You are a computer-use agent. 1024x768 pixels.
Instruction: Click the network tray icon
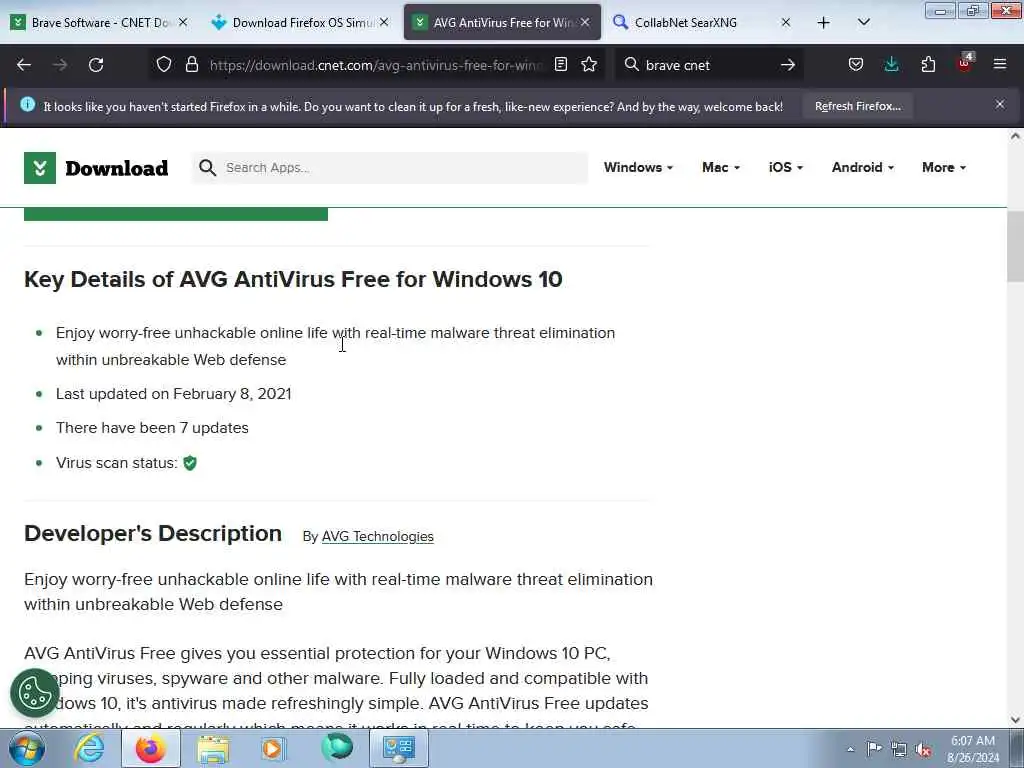(899, 749)
